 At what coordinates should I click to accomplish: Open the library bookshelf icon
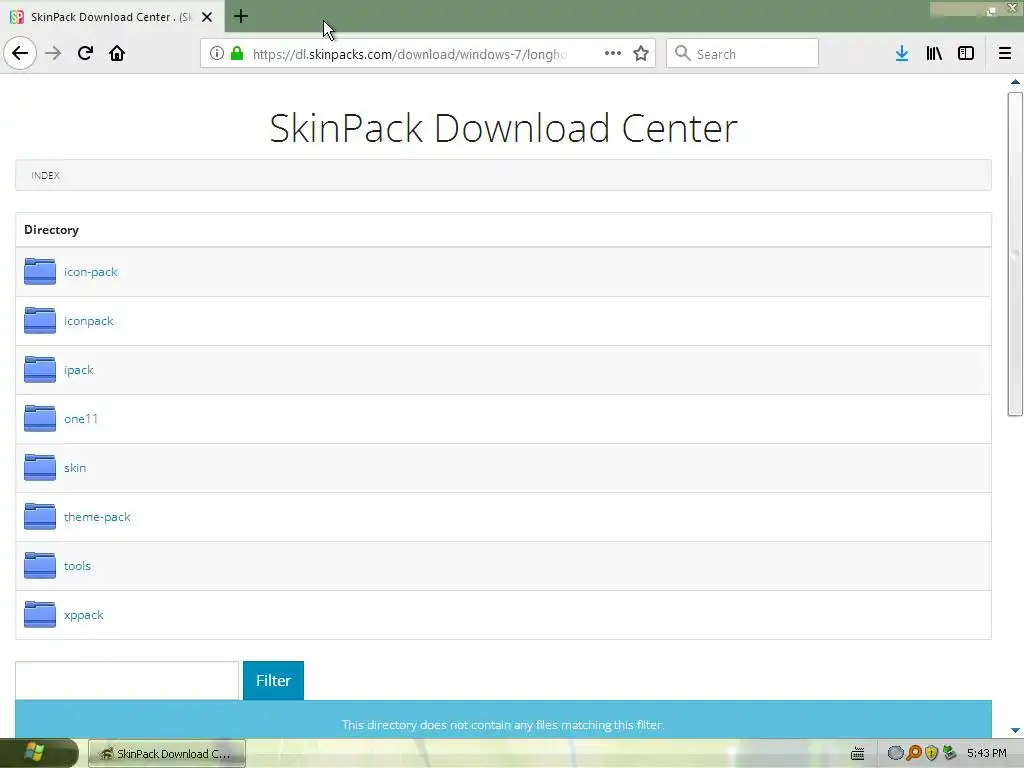(934, 54)
